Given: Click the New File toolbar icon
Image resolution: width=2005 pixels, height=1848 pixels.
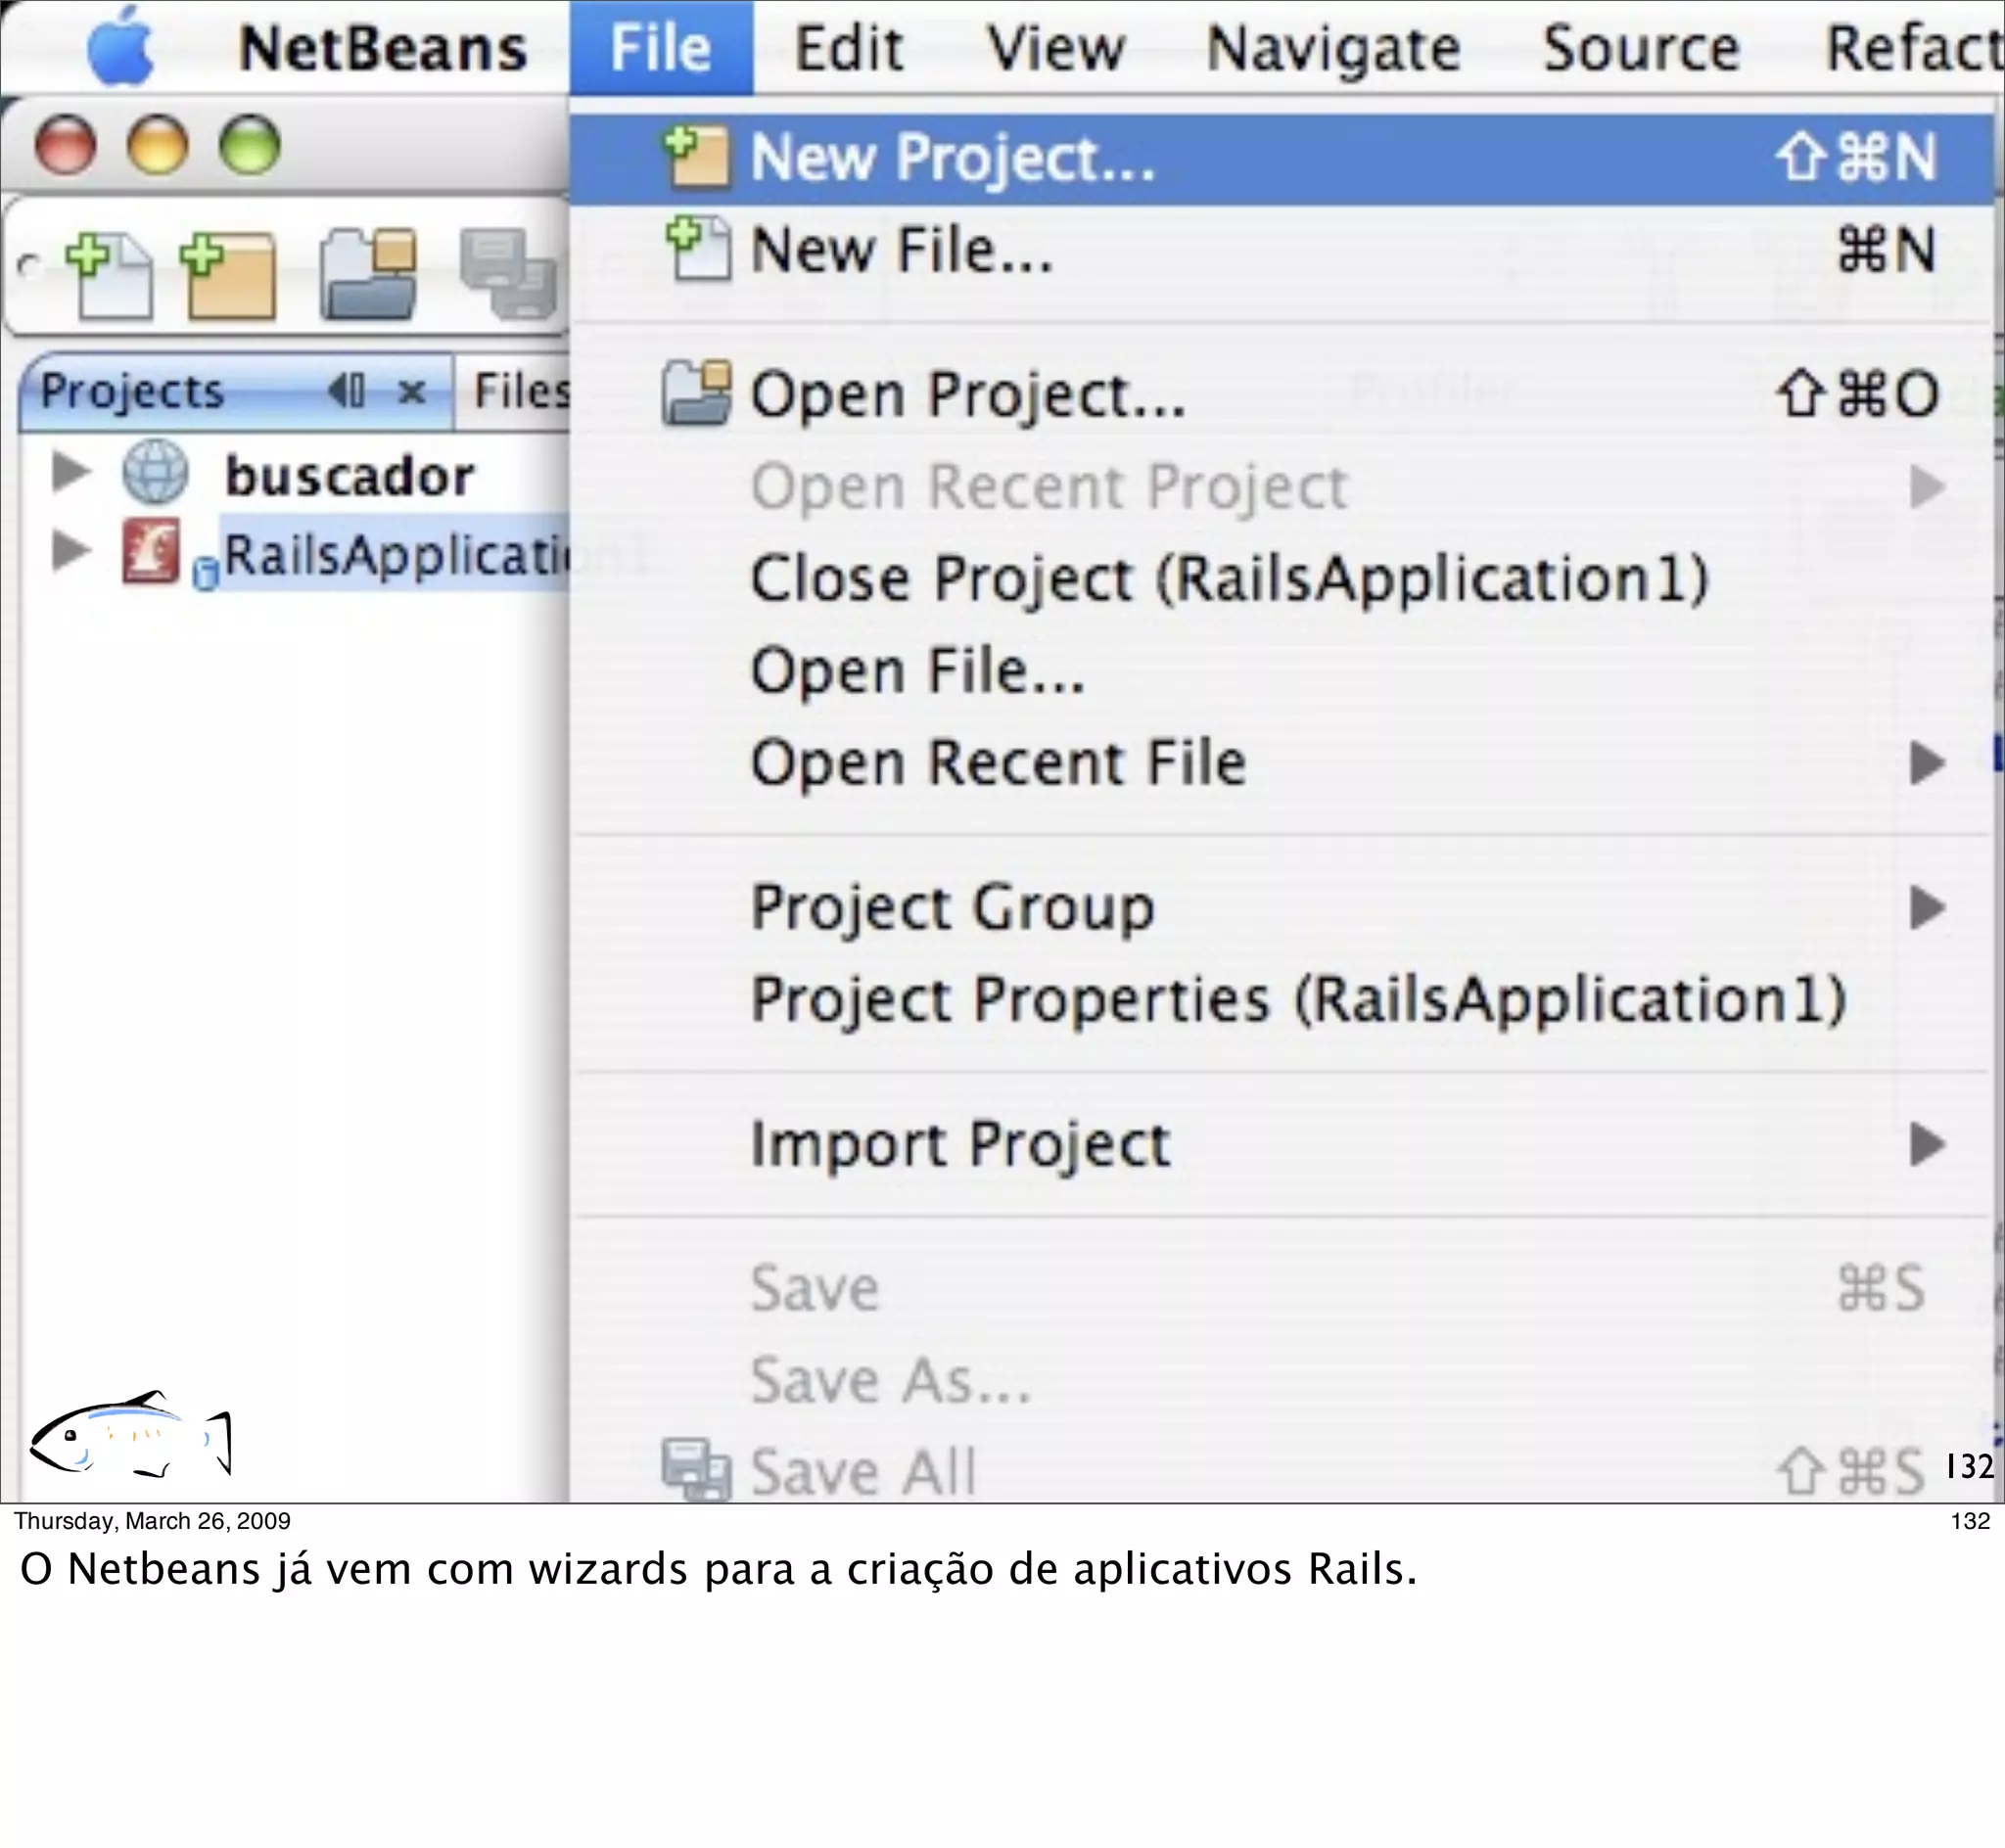Looking at the screenshot, I should pos(110,275).
